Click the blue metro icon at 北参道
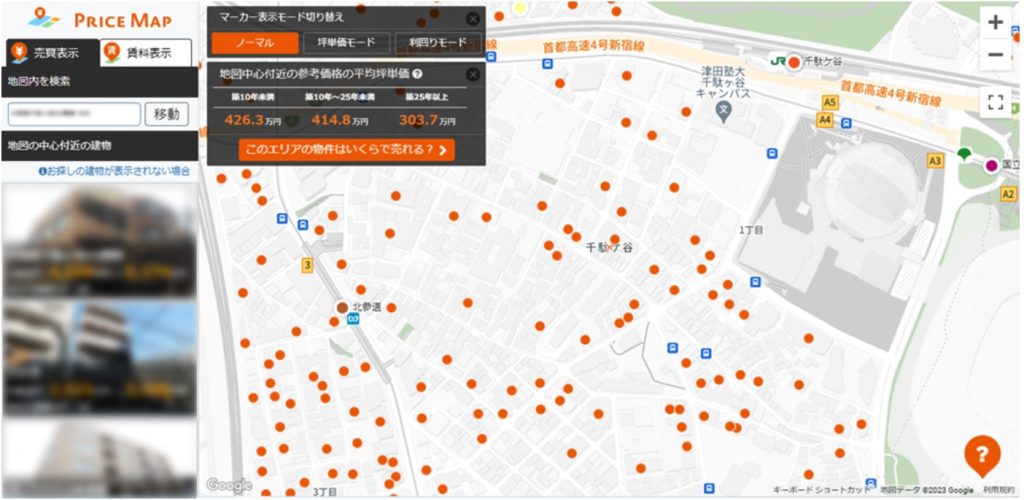This screenshot has width=1024, height=500. click(353, 319)
